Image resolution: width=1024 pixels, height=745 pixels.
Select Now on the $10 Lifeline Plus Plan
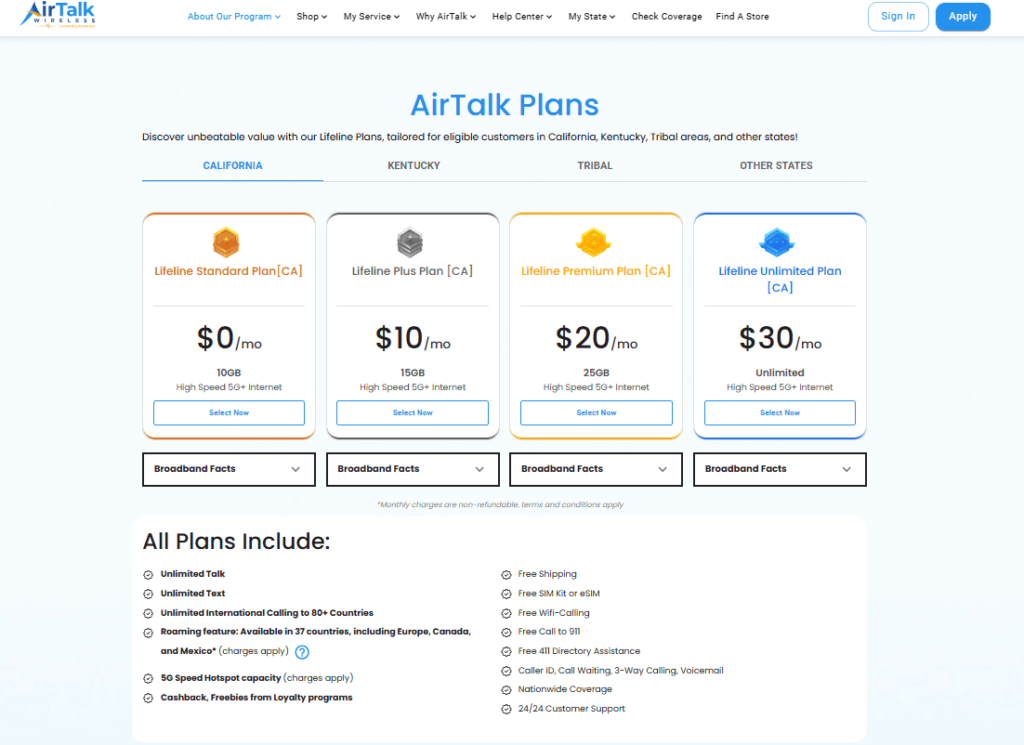412,412
